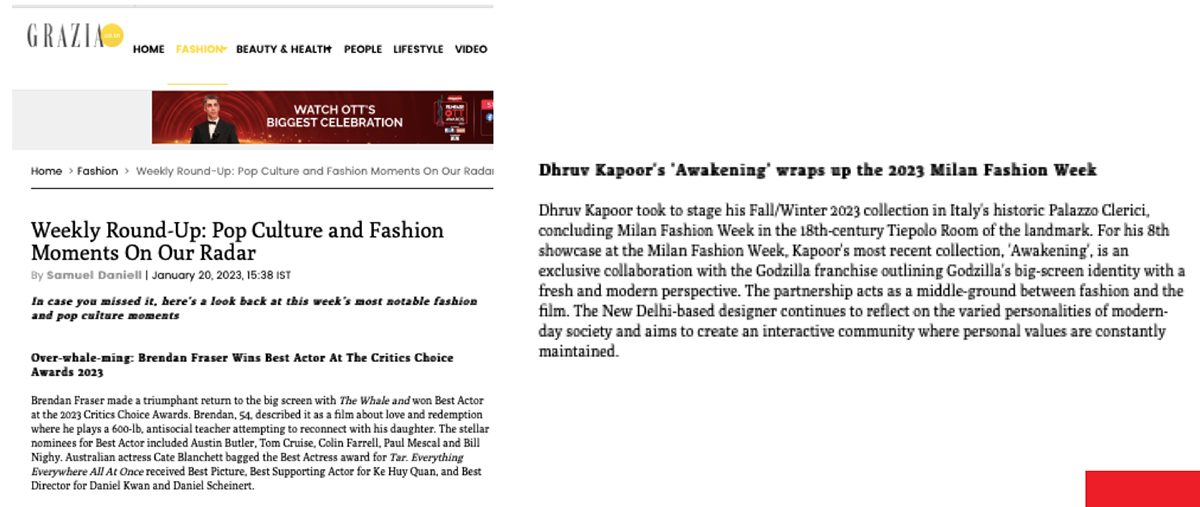Open the BEAUTY & HEALTH navigation menu
The image size is (1200, 507).
pyautogui.click(x=283, y=49)
